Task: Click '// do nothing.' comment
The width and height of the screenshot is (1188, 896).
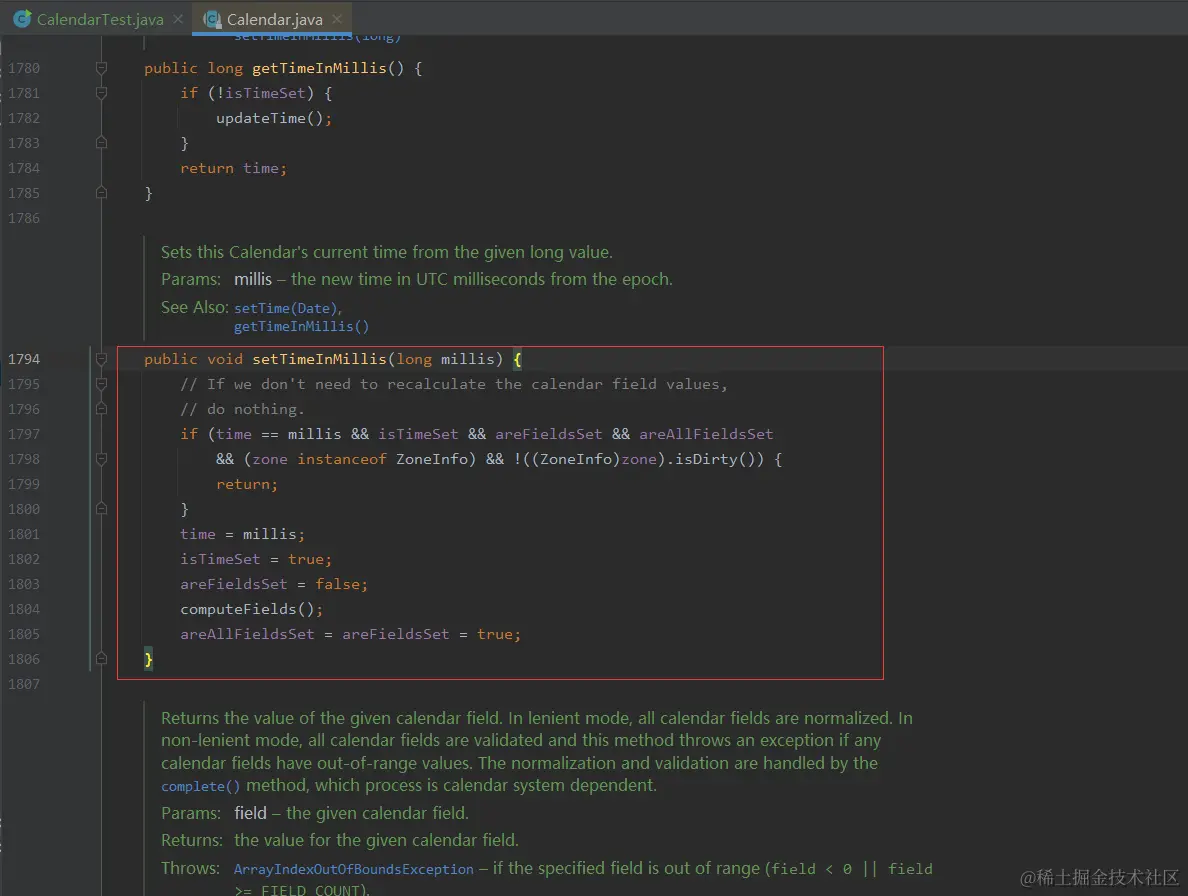Action: [242, 409]
